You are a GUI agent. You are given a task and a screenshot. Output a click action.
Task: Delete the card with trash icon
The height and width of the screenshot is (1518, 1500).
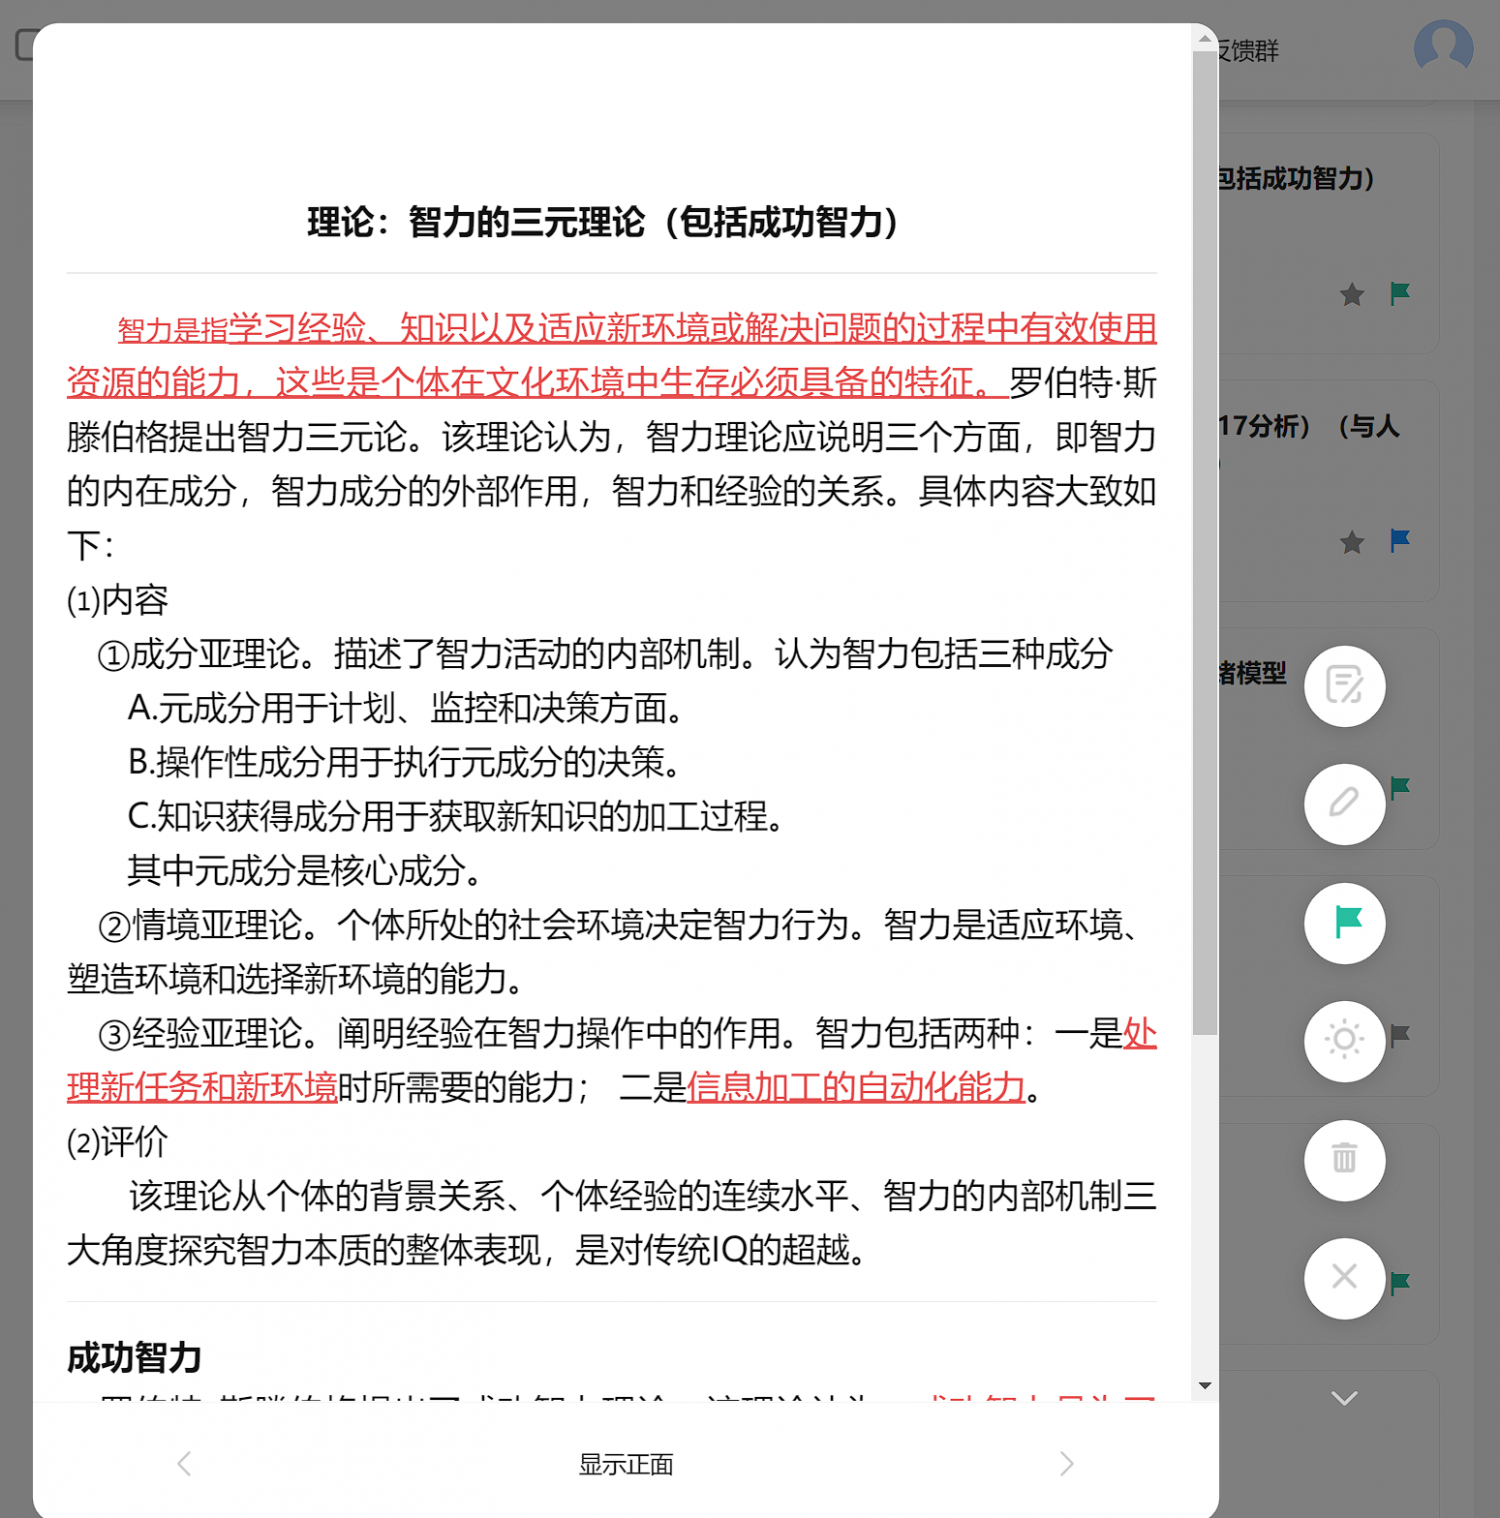click(x=1344, y=1160)
